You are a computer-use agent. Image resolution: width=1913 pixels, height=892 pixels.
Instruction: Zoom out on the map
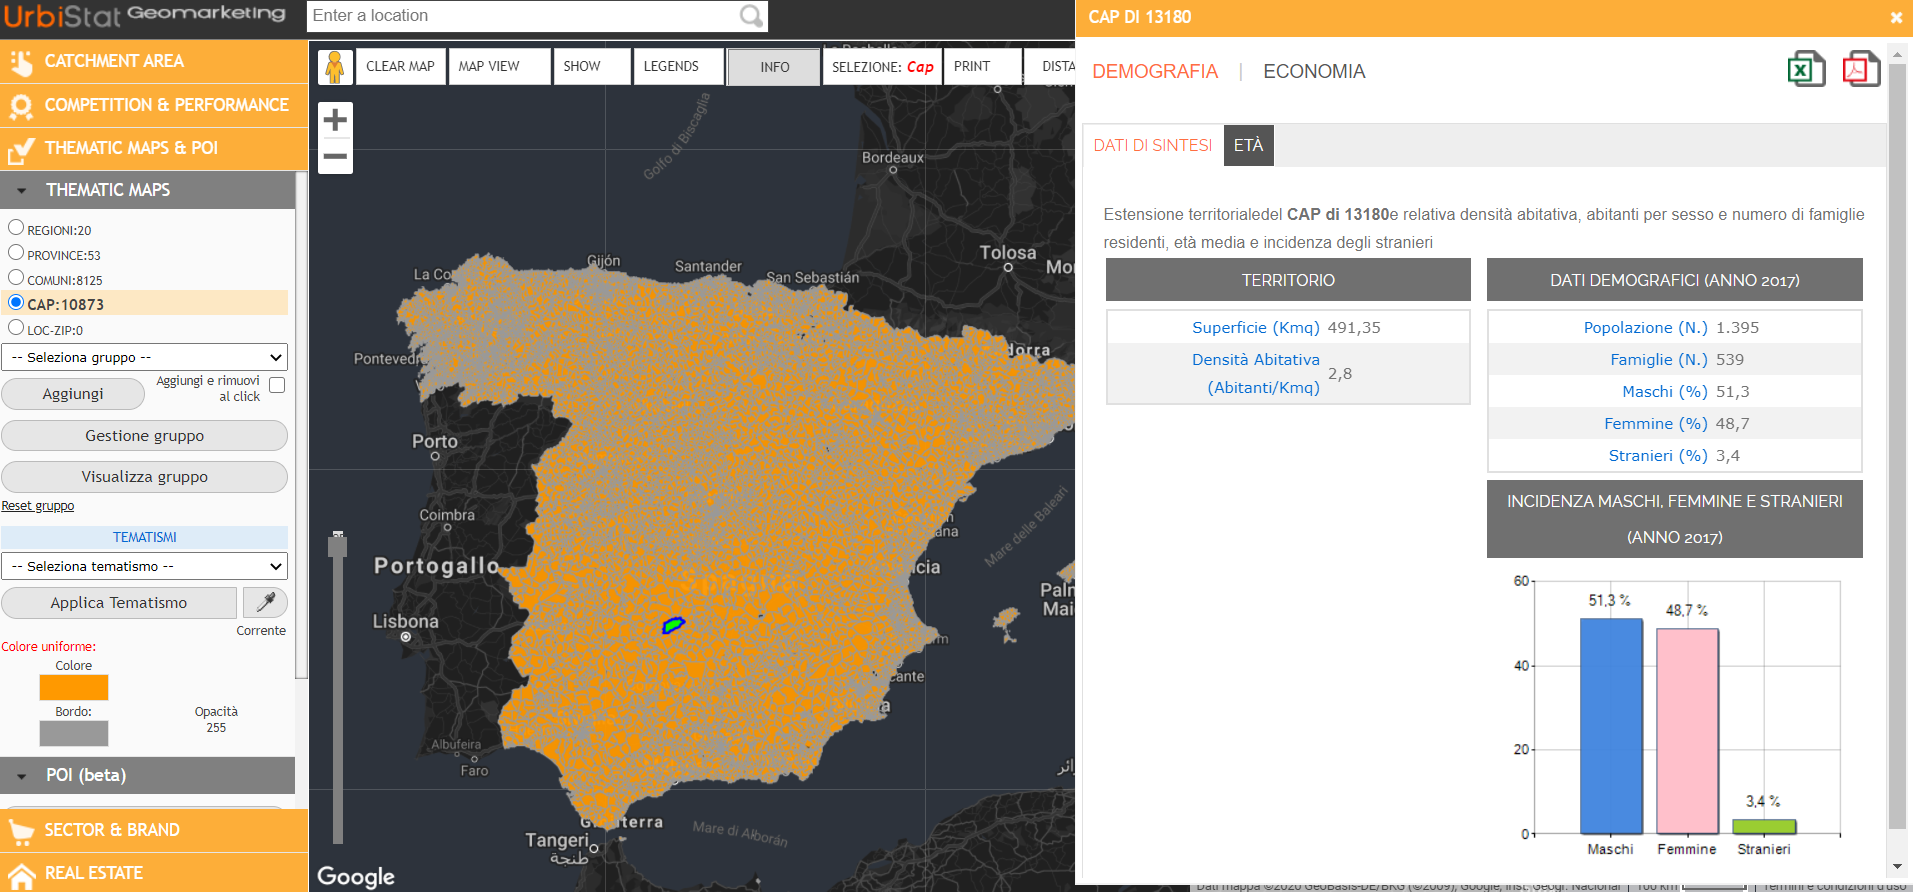coord(335,156)
